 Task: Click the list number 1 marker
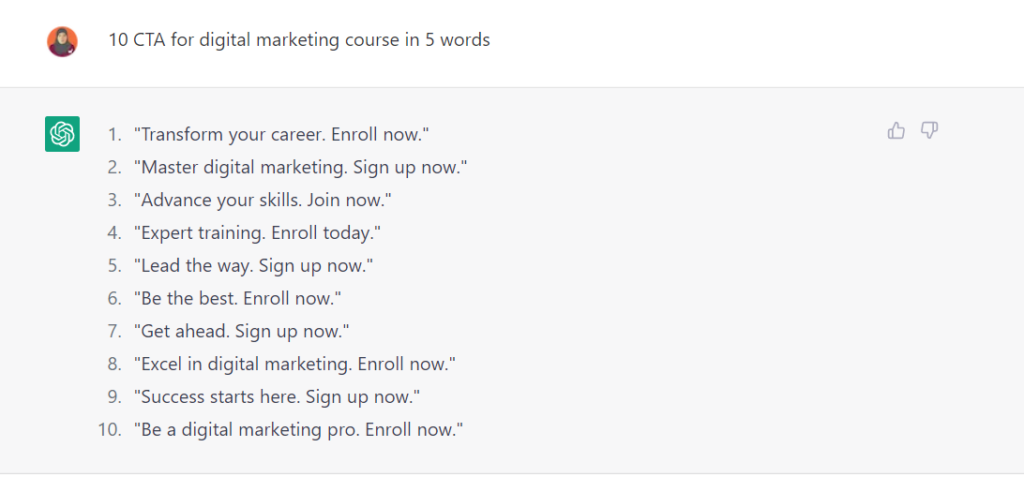pos(115,135)
